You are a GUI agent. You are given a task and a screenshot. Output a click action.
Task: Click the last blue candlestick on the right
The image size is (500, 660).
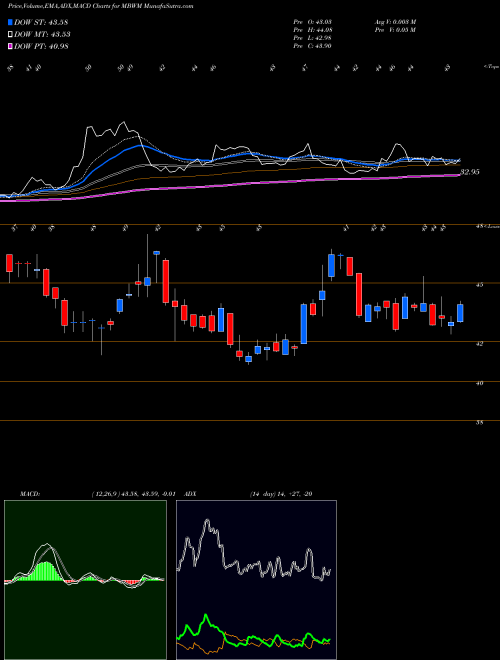point(460,313)
